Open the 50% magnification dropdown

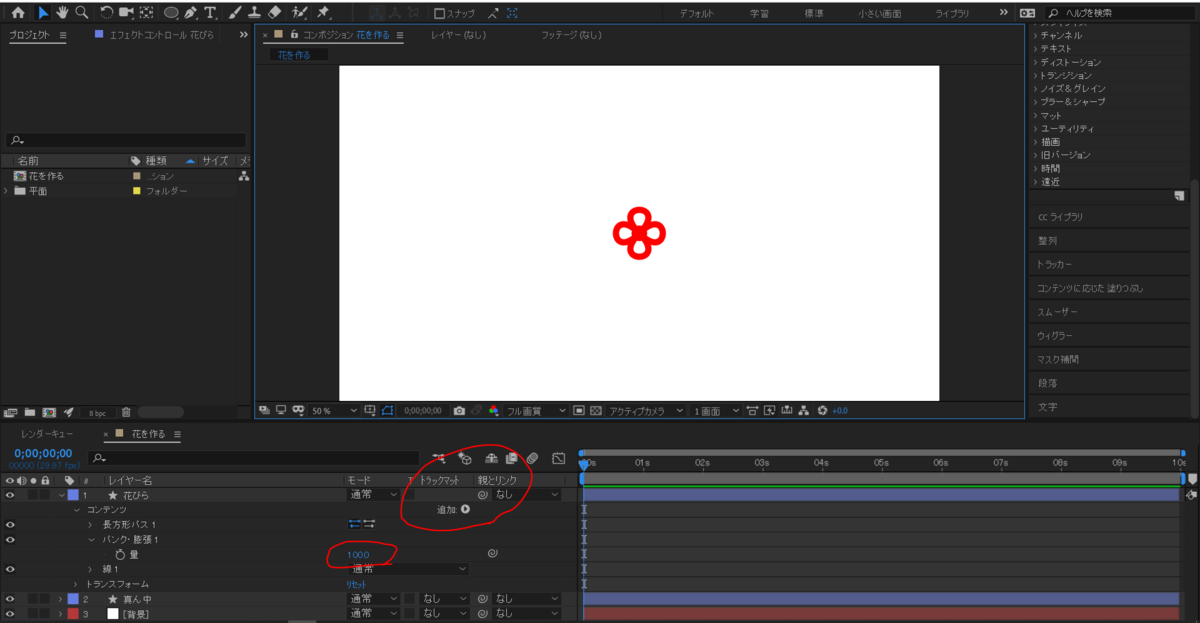pos(334,411)
